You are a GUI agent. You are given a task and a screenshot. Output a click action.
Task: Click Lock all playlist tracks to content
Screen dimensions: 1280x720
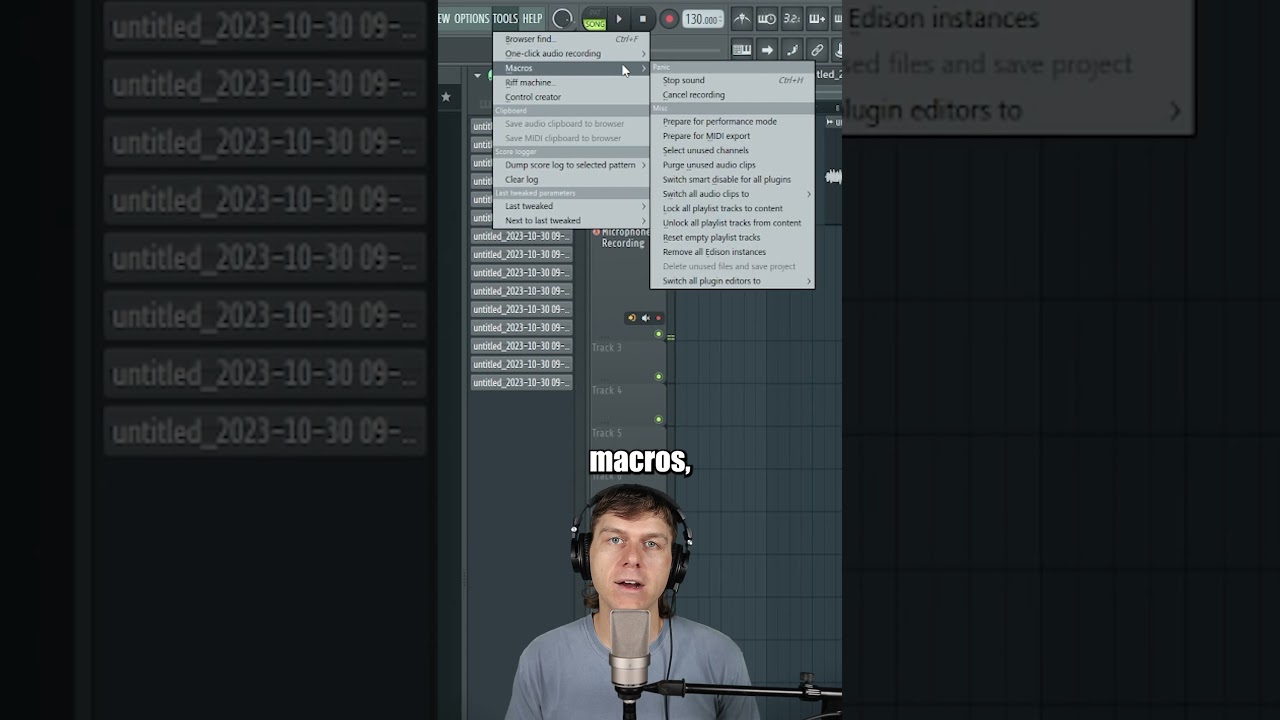pos(732,209)
